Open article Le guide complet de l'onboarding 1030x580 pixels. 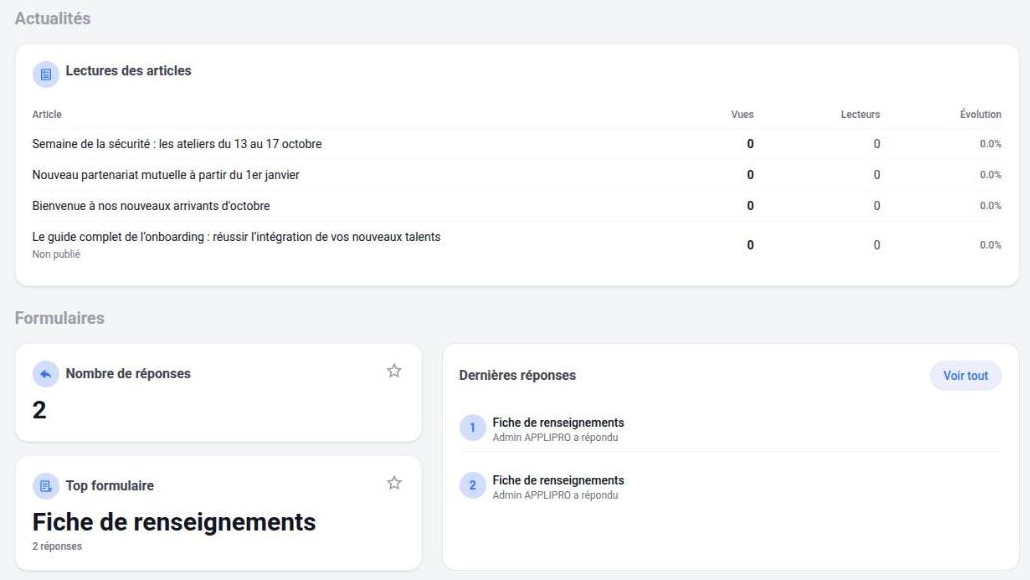[236, 236]
